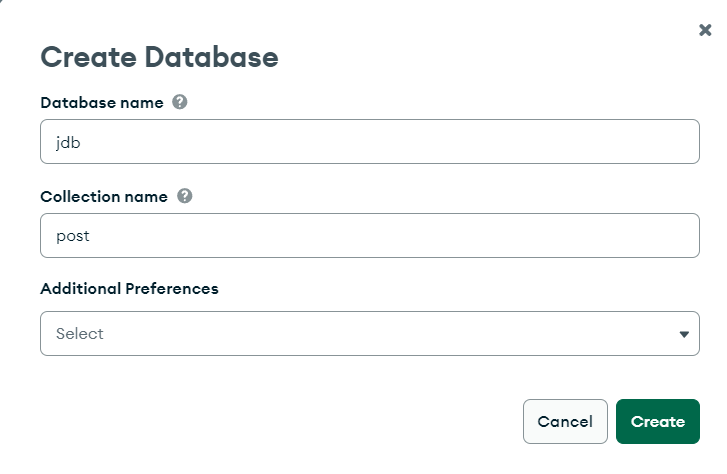
Task: Open help tooltip beside Collection name
Action: (x=185, y=196)
